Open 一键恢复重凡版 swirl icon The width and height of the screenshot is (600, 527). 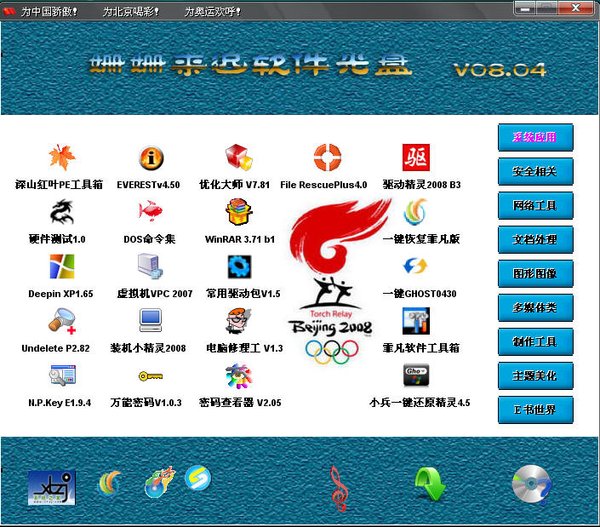coord(416,212)
